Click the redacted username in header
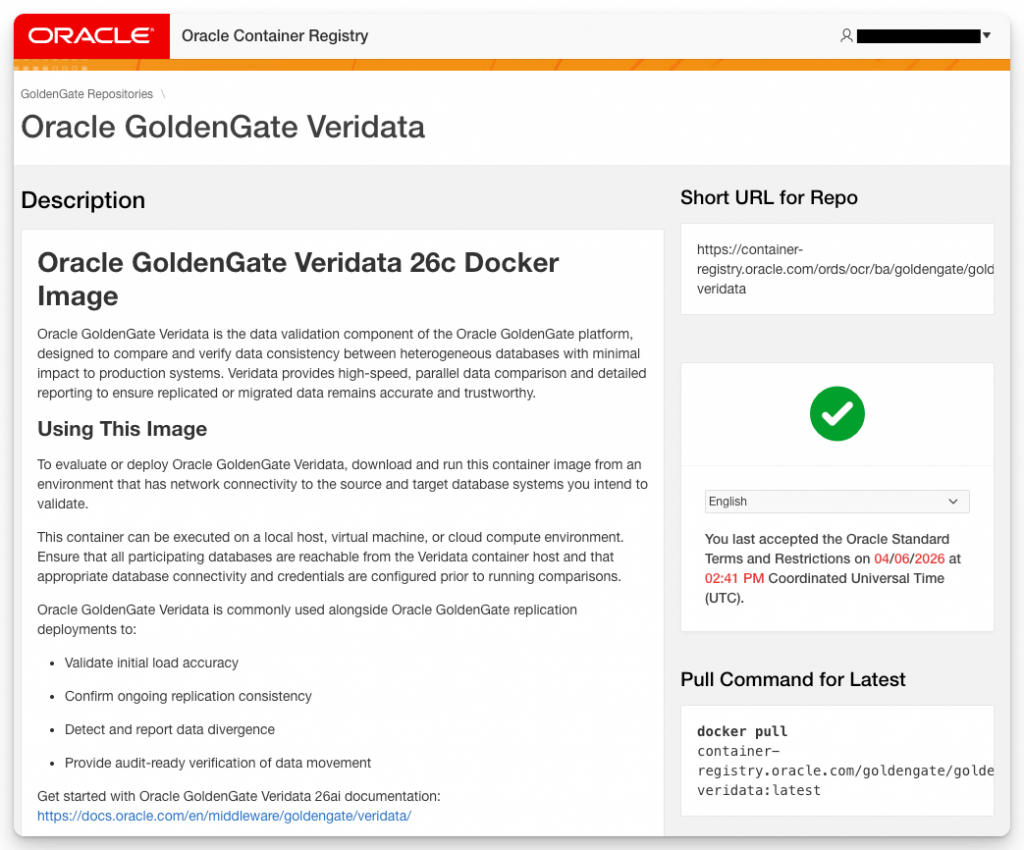 point(918,36)
